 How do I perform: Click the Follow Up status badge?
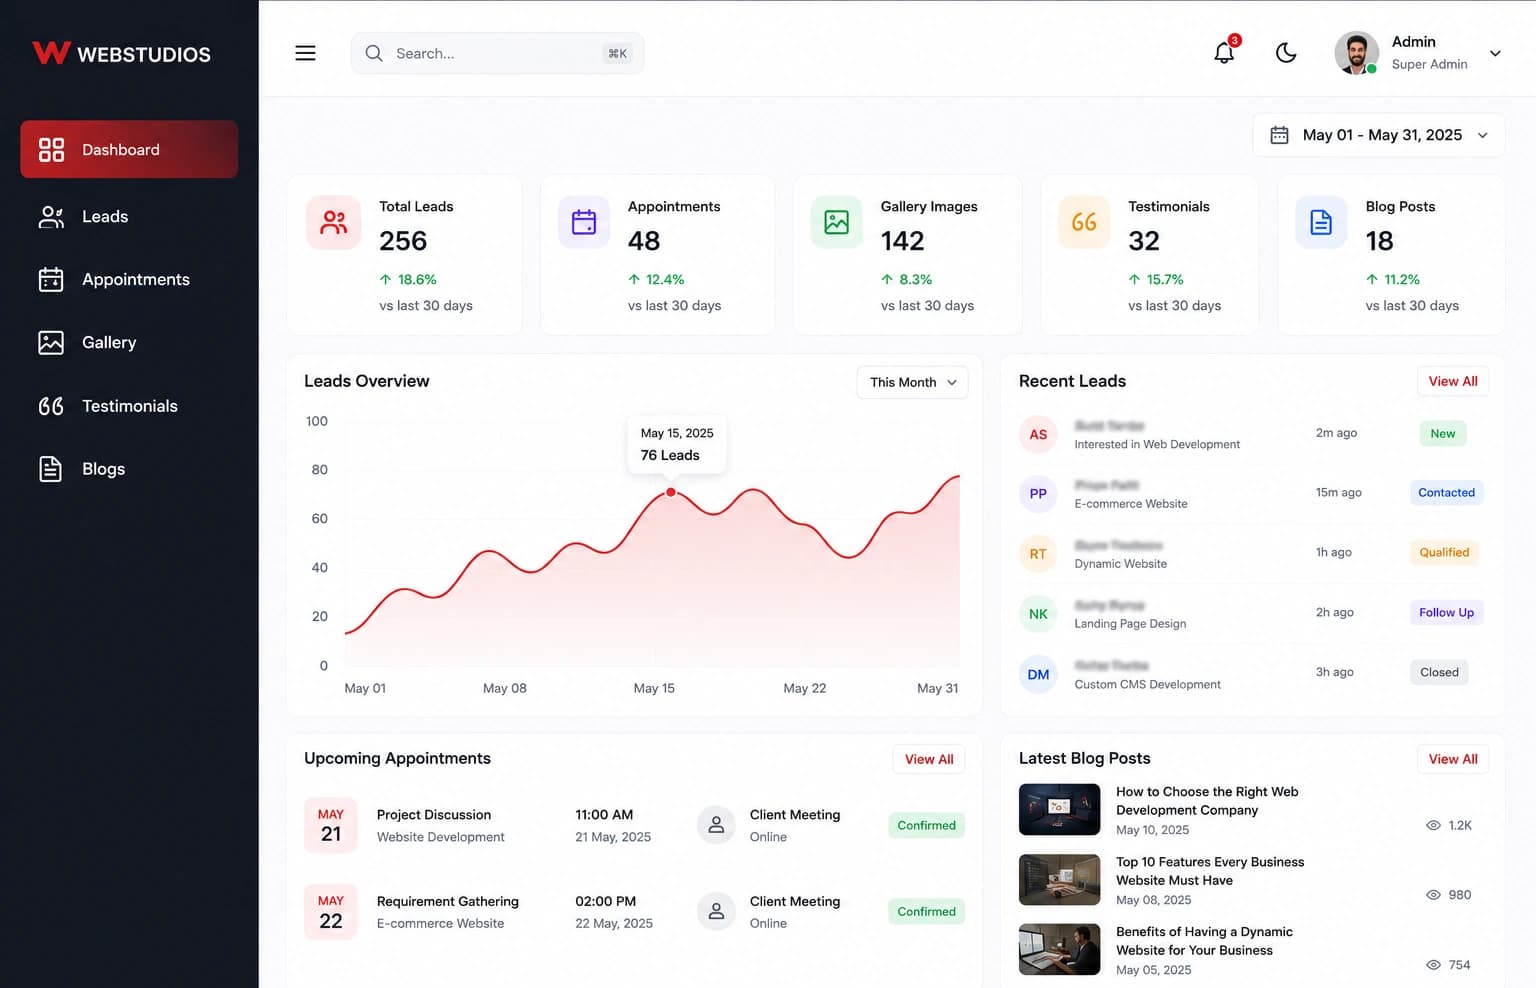[x=1446, y=612]
